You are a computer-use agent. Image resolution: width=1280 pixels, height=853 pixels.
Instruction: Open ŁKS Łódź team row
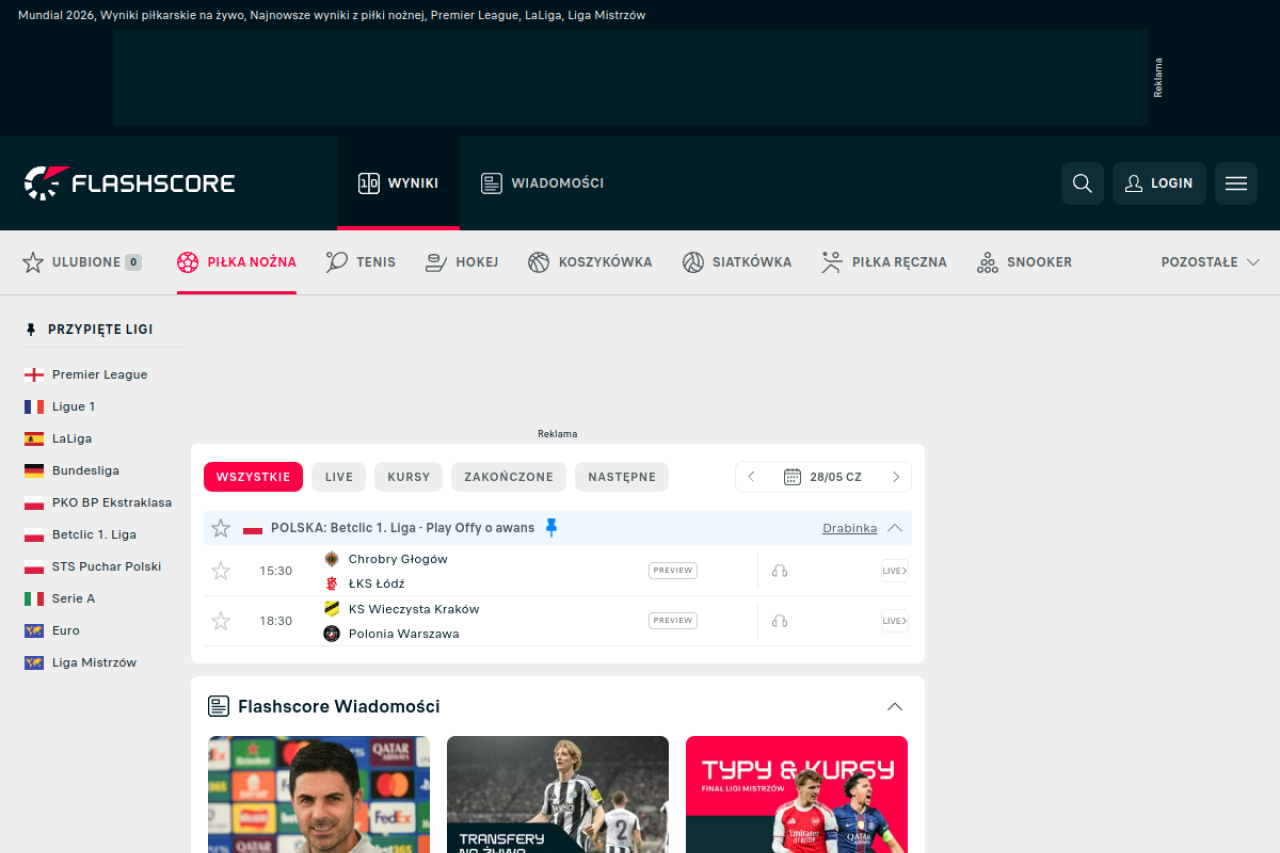click(365, 583)
